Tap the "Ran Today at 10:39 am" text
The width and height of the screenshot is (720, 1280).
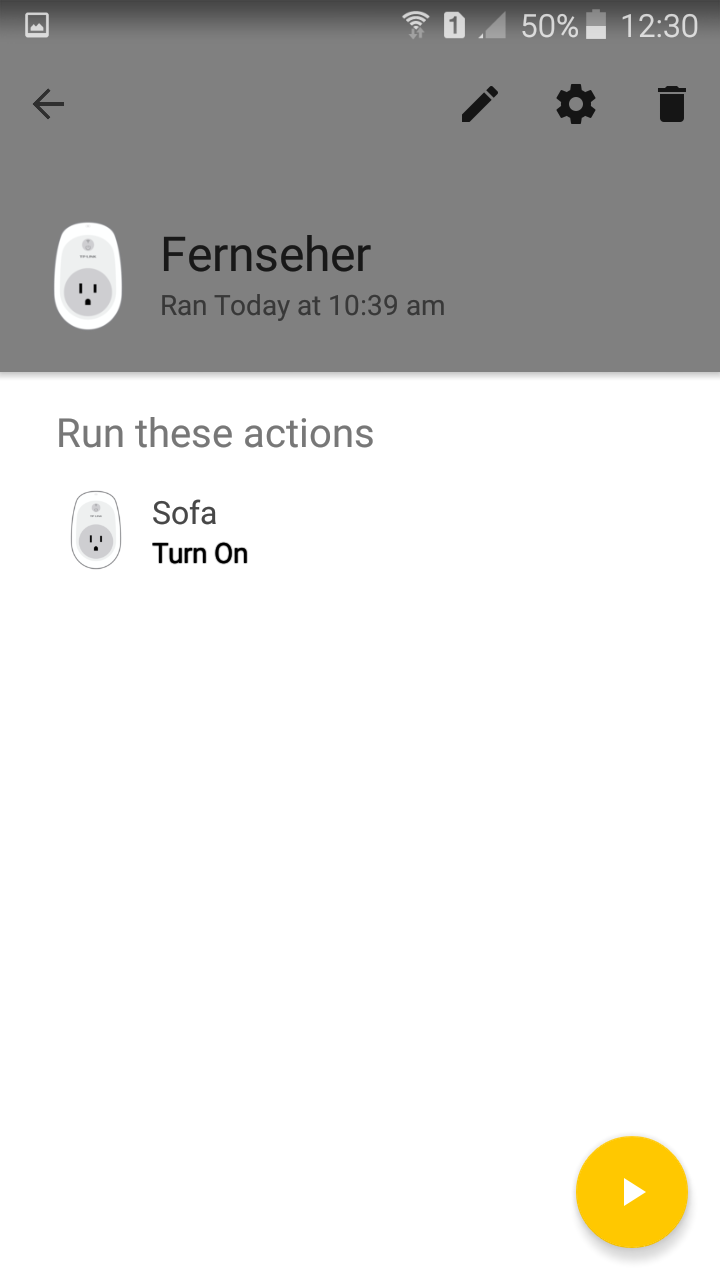(302, 306)
